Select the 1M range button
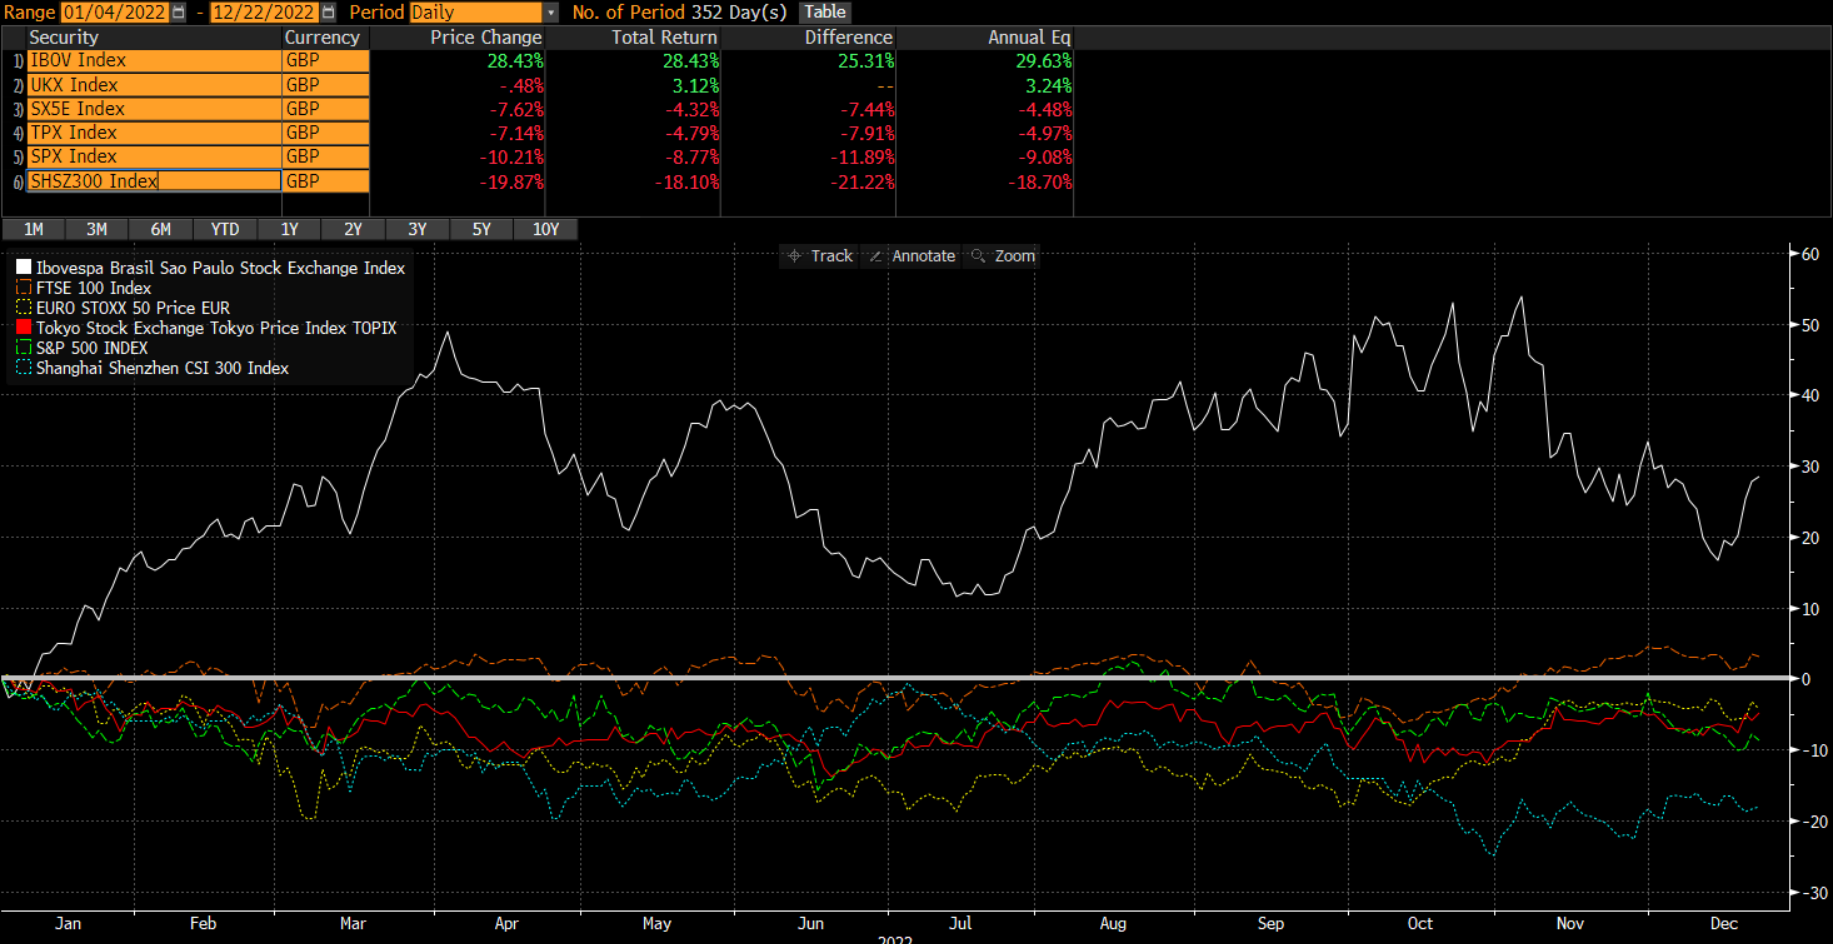 [x=34, y=229]
